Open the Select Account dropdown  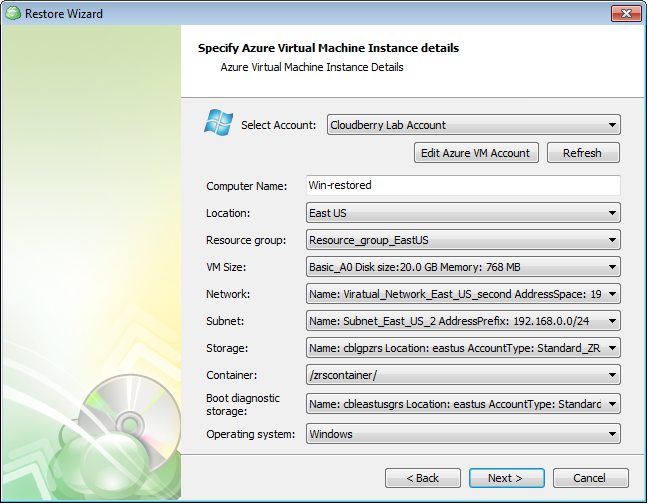coord(474,125)
